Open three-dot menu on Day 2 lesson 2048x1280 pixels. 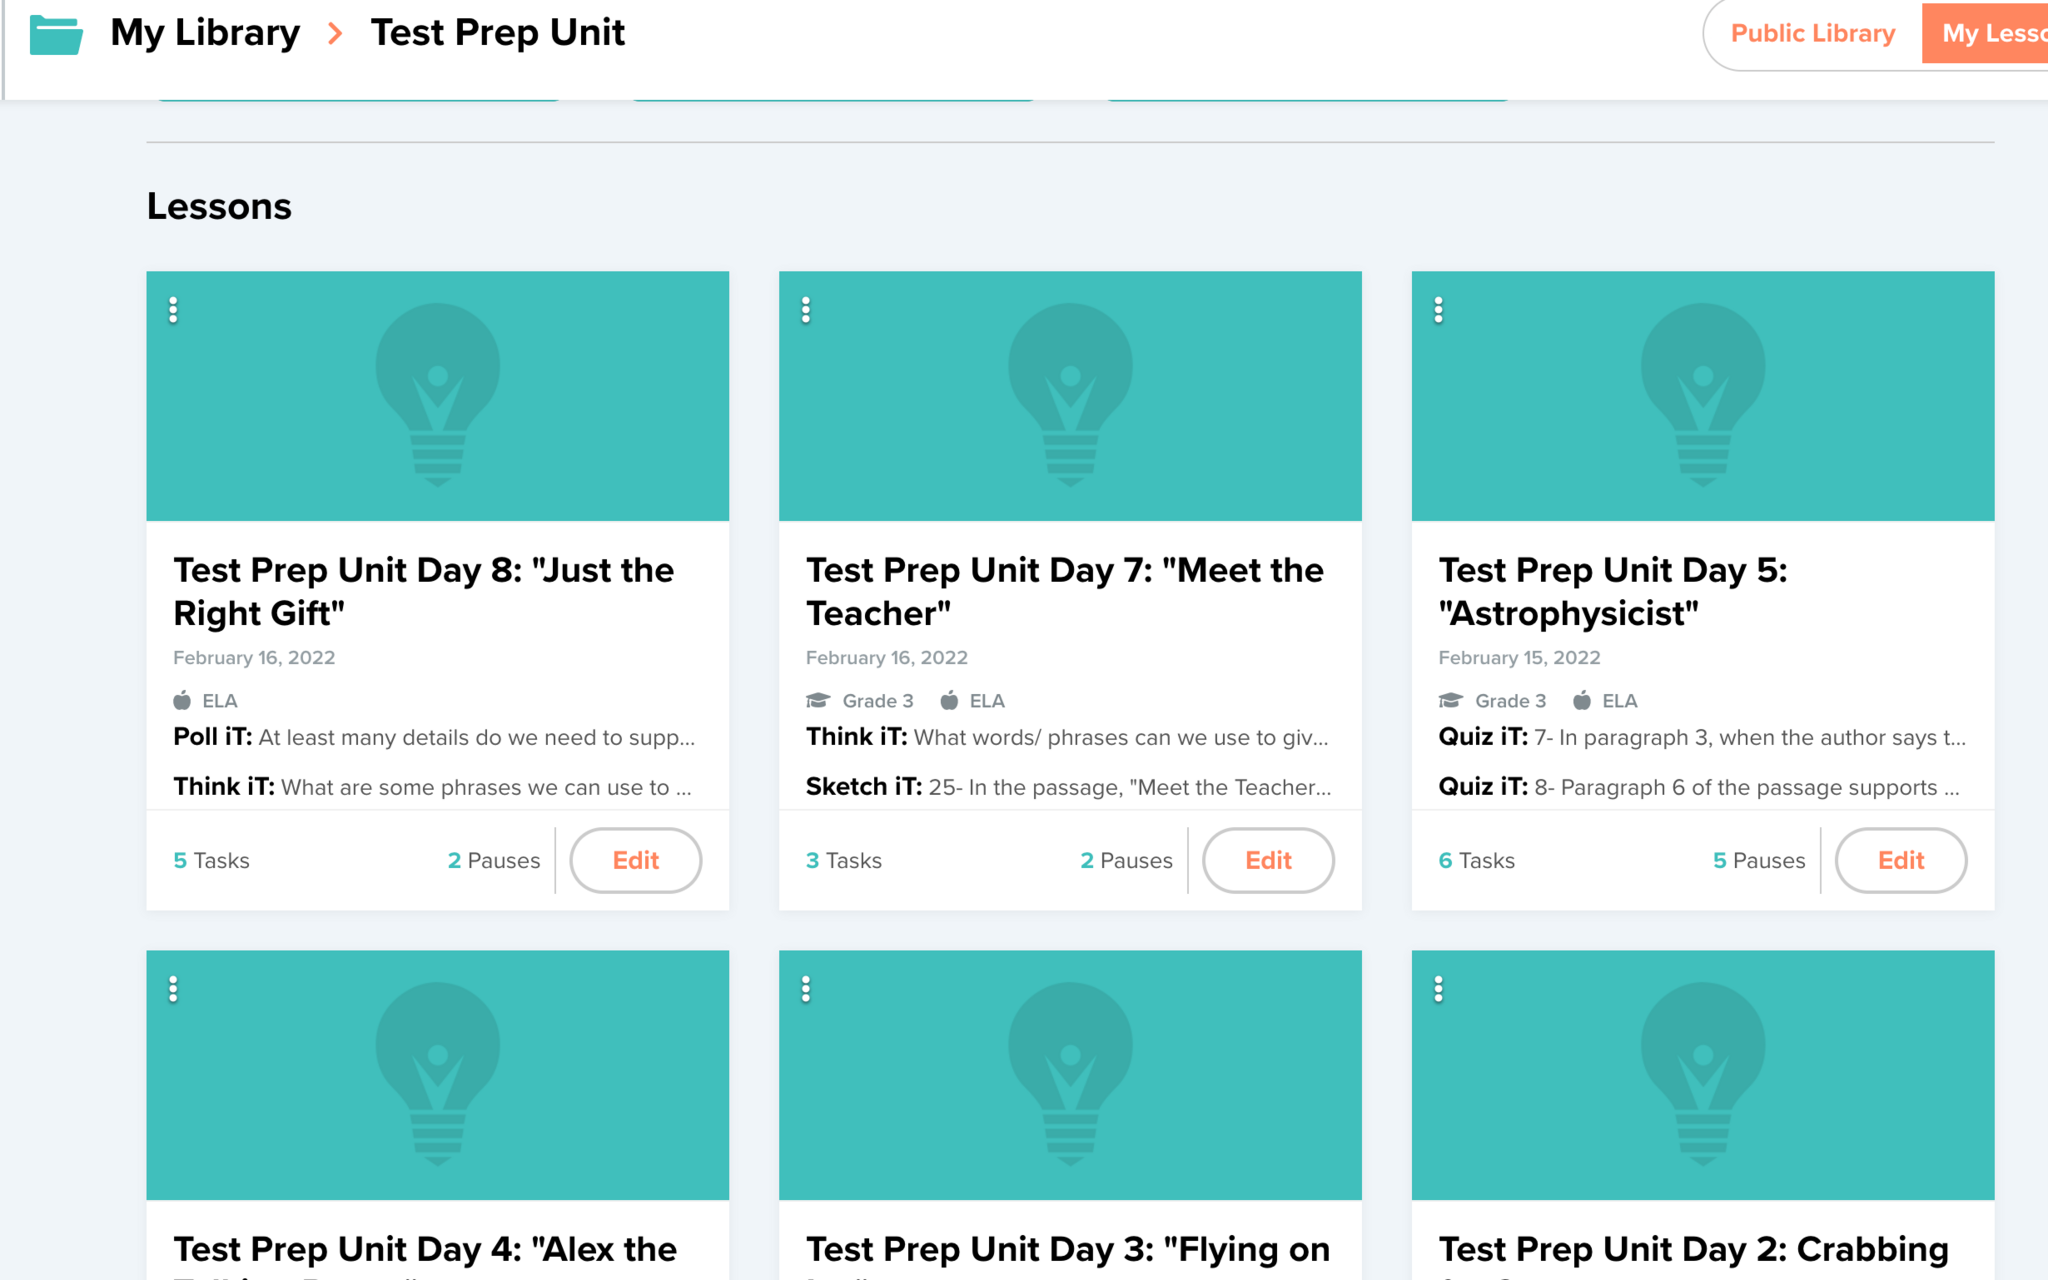pyautogui.click(x=1438, y=989)
